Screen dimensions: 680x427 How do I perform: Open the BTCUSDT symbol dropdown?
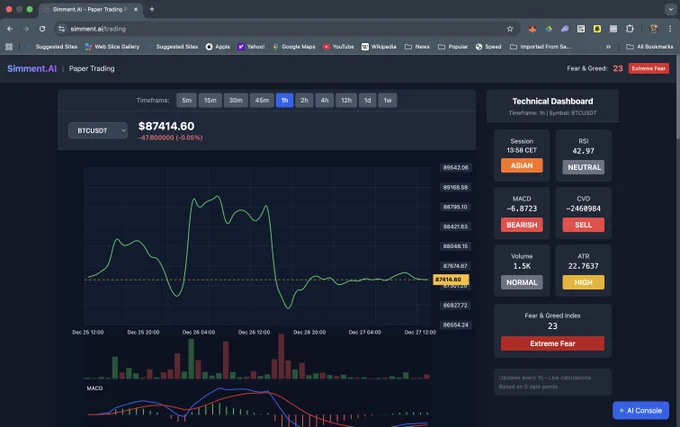[98, 130]
